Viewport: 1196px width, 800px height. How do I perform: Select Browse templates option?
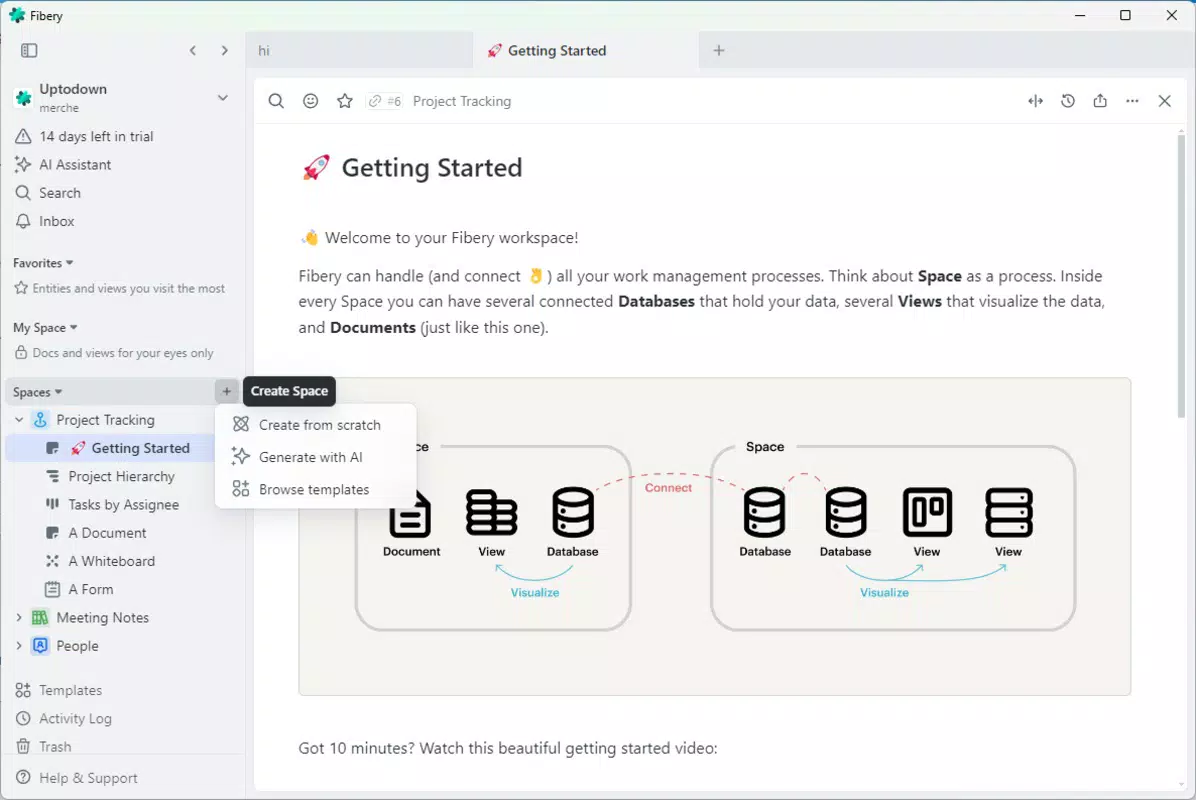tap(316, 489)
